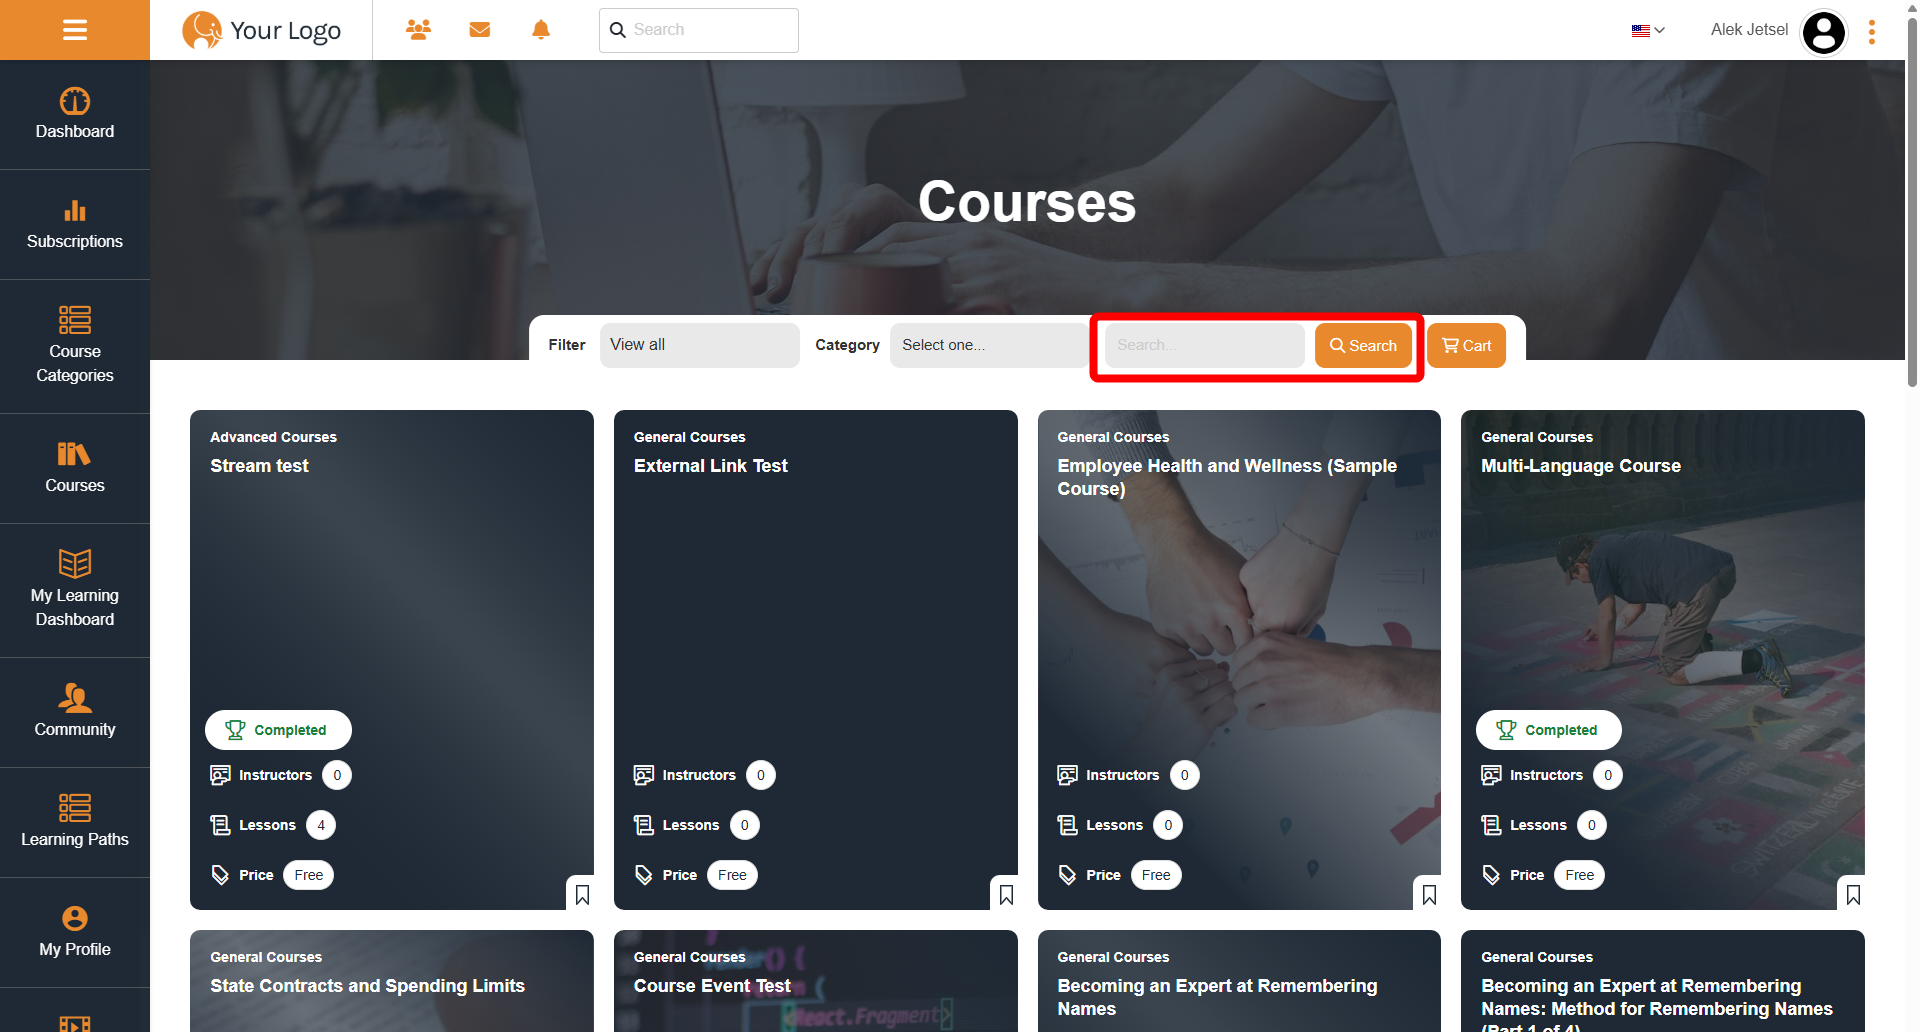Bookmark the Stream test course
Screen dimensions: 1920x1032
(x=582, y=895)
